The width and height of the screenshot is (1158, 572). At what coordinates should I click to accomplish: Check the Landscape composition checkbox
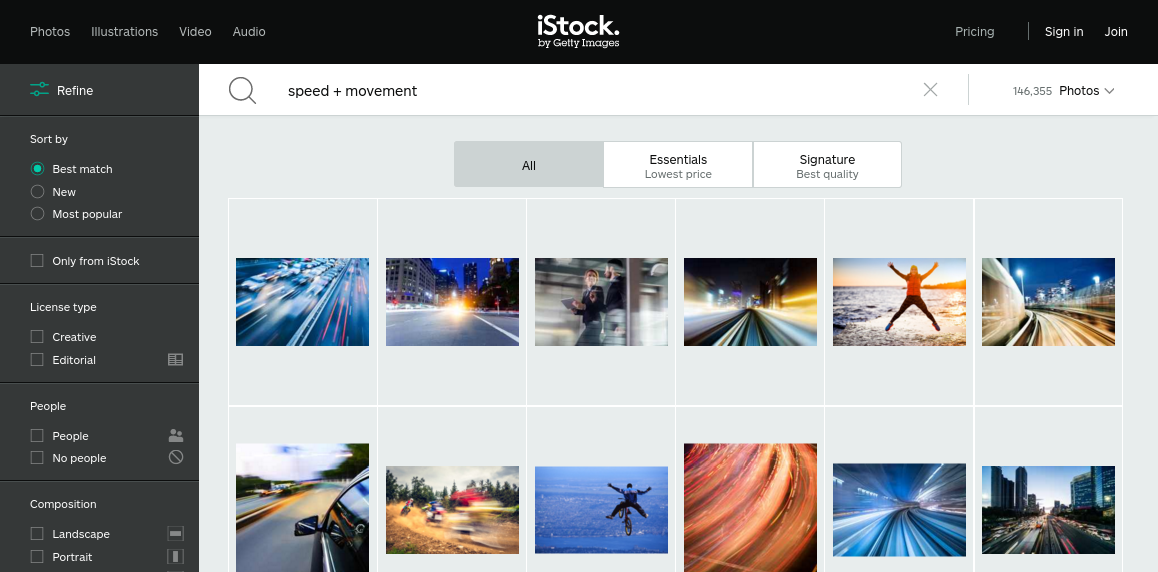[x=37, y=534]
